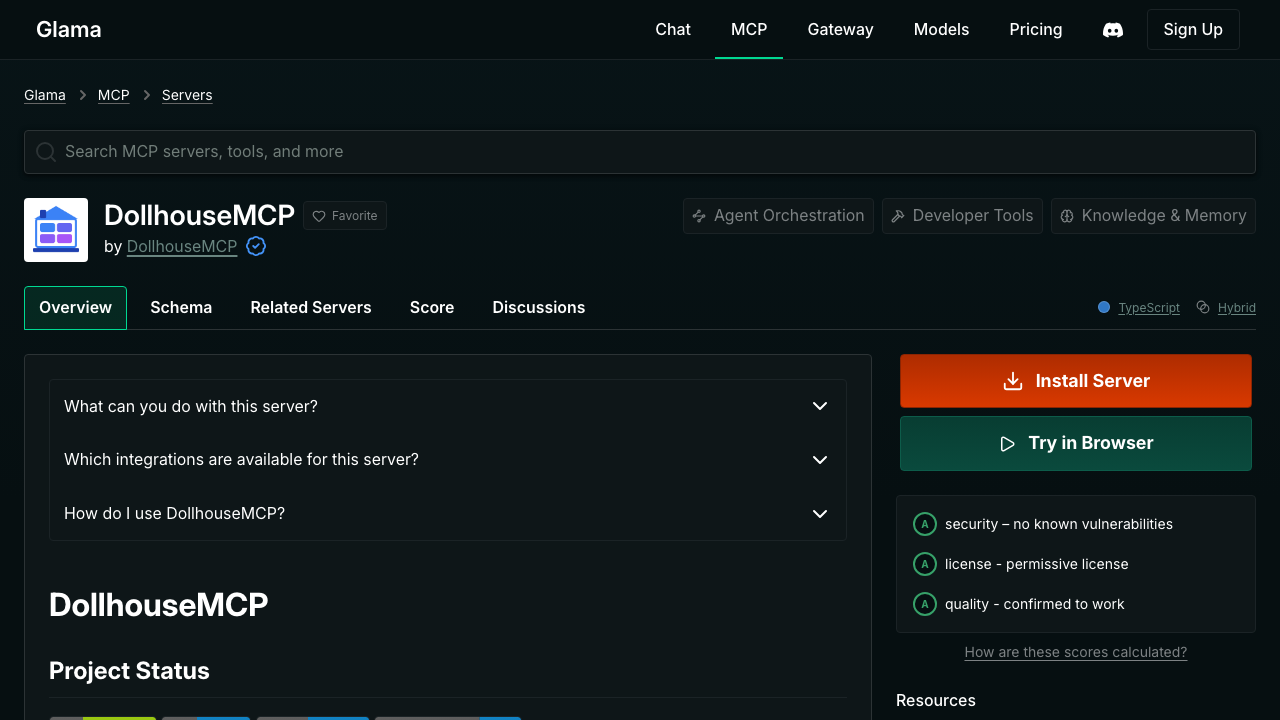Viewport: 1280px width, 720px height.
Task: Toggle Favorite for DollhouseMCP
Action: pos(345,215)
